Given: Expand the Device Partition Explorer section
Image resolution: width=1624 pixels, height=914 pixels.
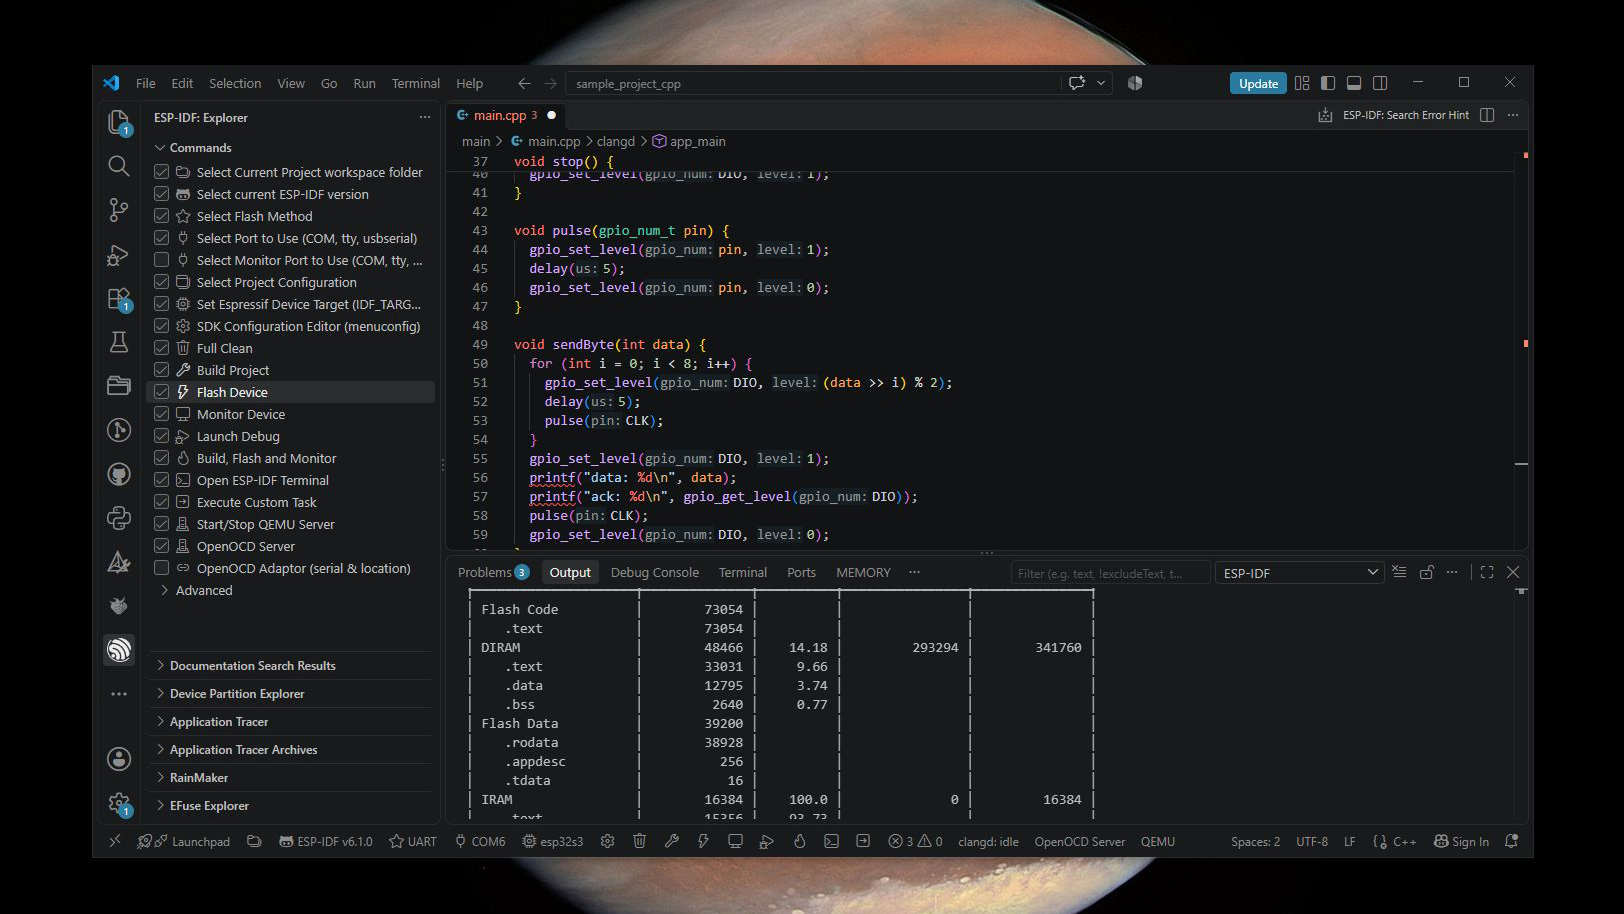Looking at the screenshot, I should tap(237, 693).
